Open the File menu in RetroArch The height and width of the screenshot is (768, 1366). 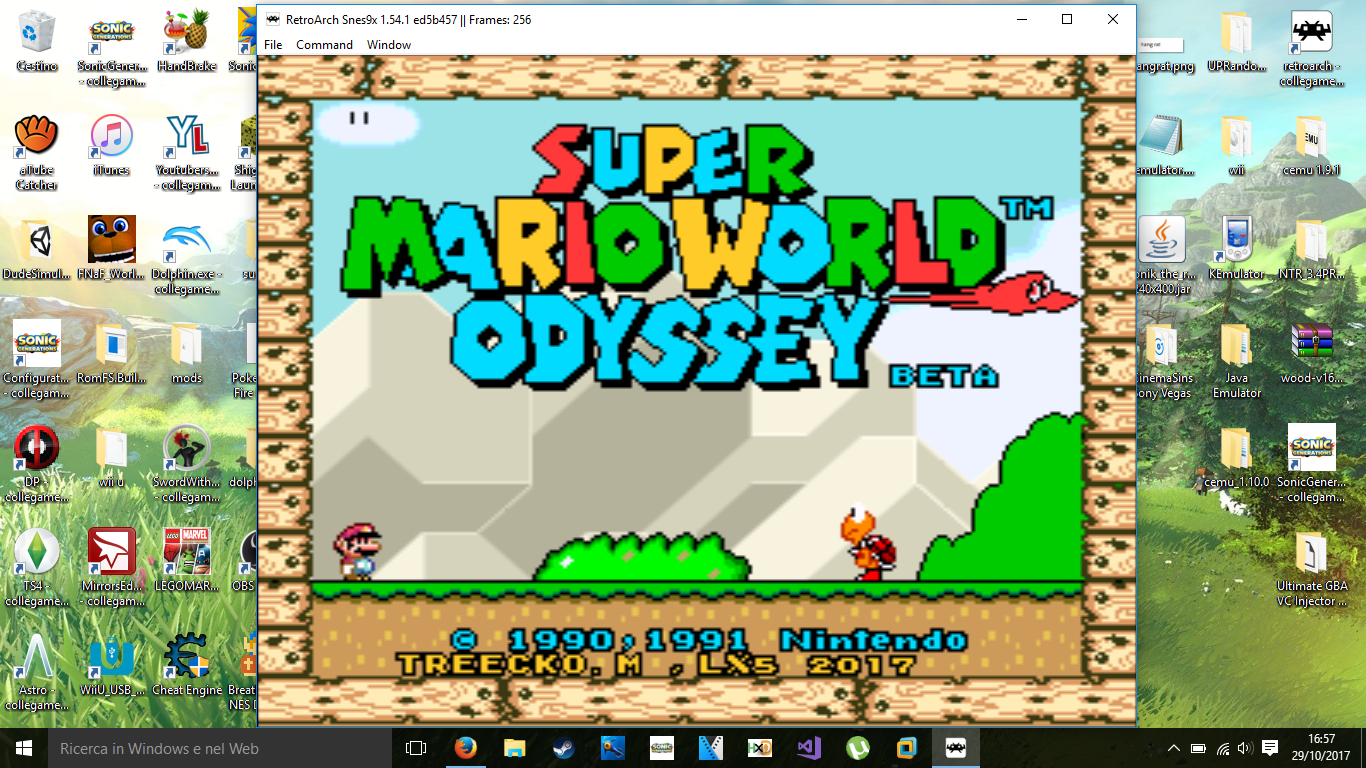(x=273, y=45)
